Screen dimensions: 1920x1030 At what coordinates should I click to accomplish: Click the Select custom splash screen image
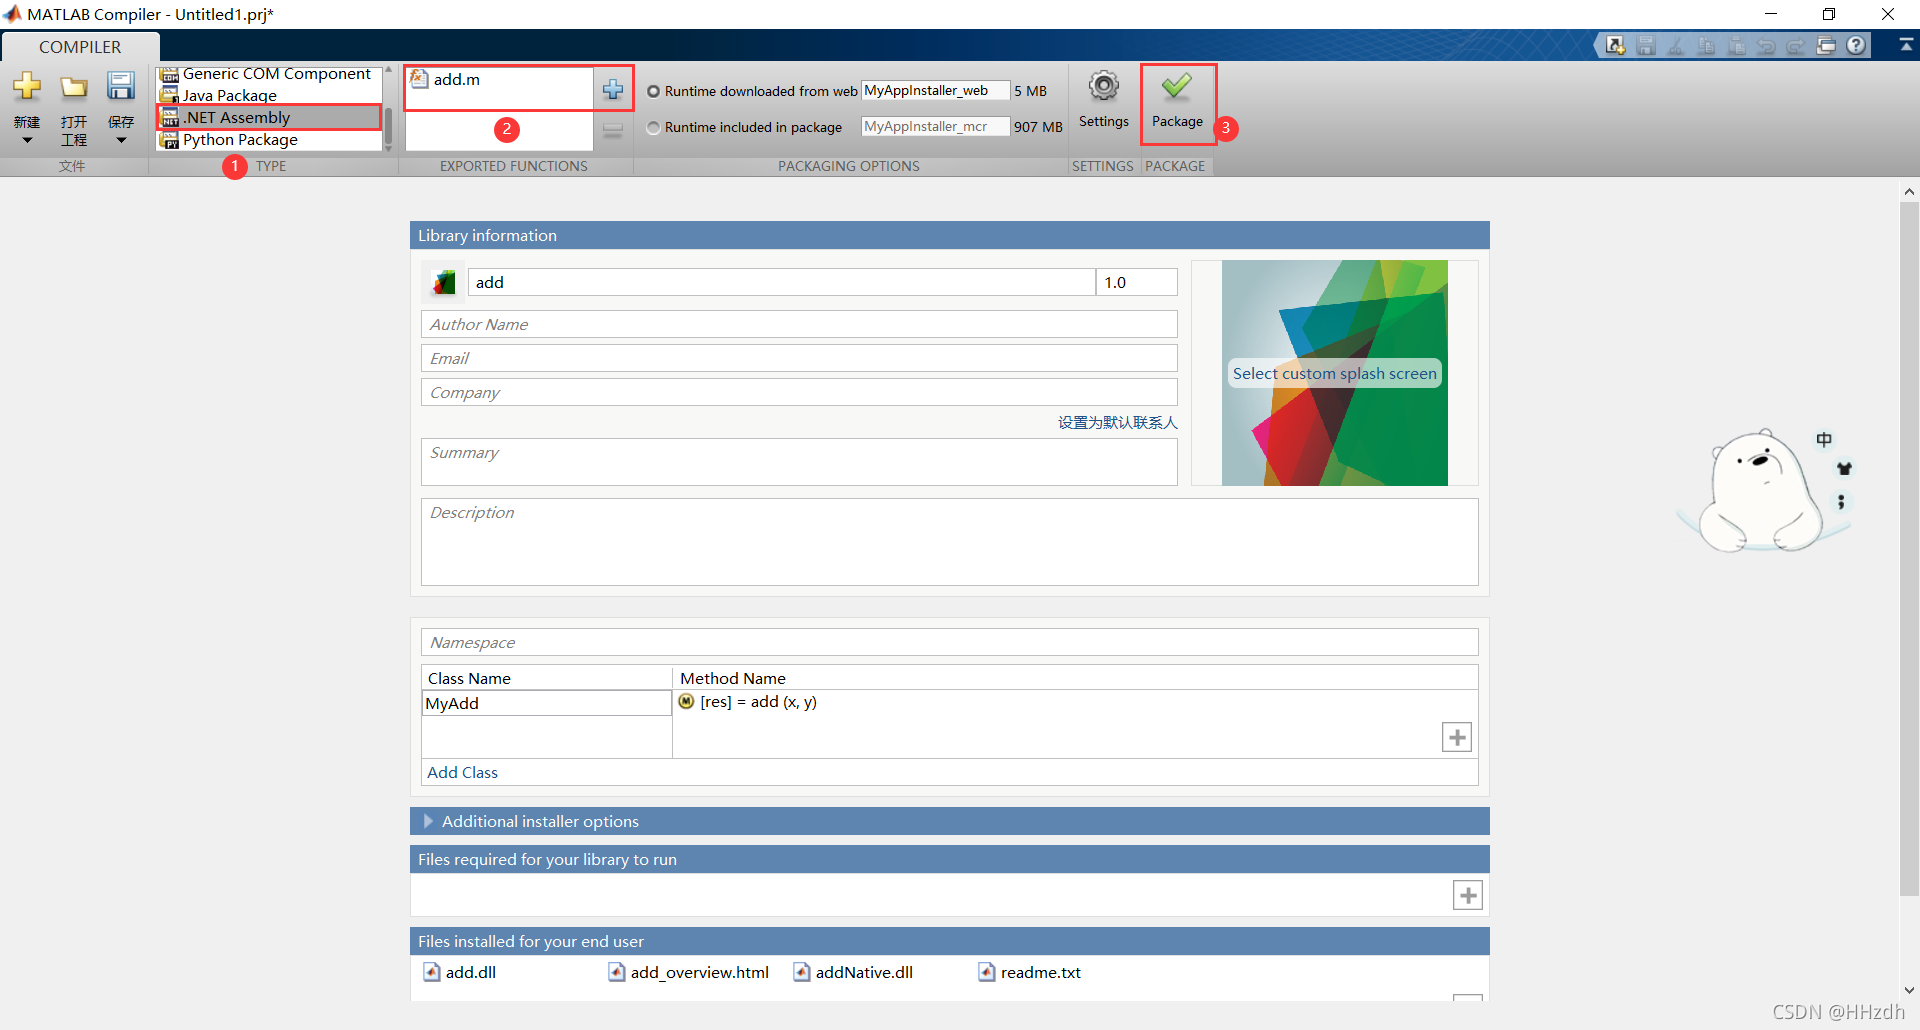1334,373
